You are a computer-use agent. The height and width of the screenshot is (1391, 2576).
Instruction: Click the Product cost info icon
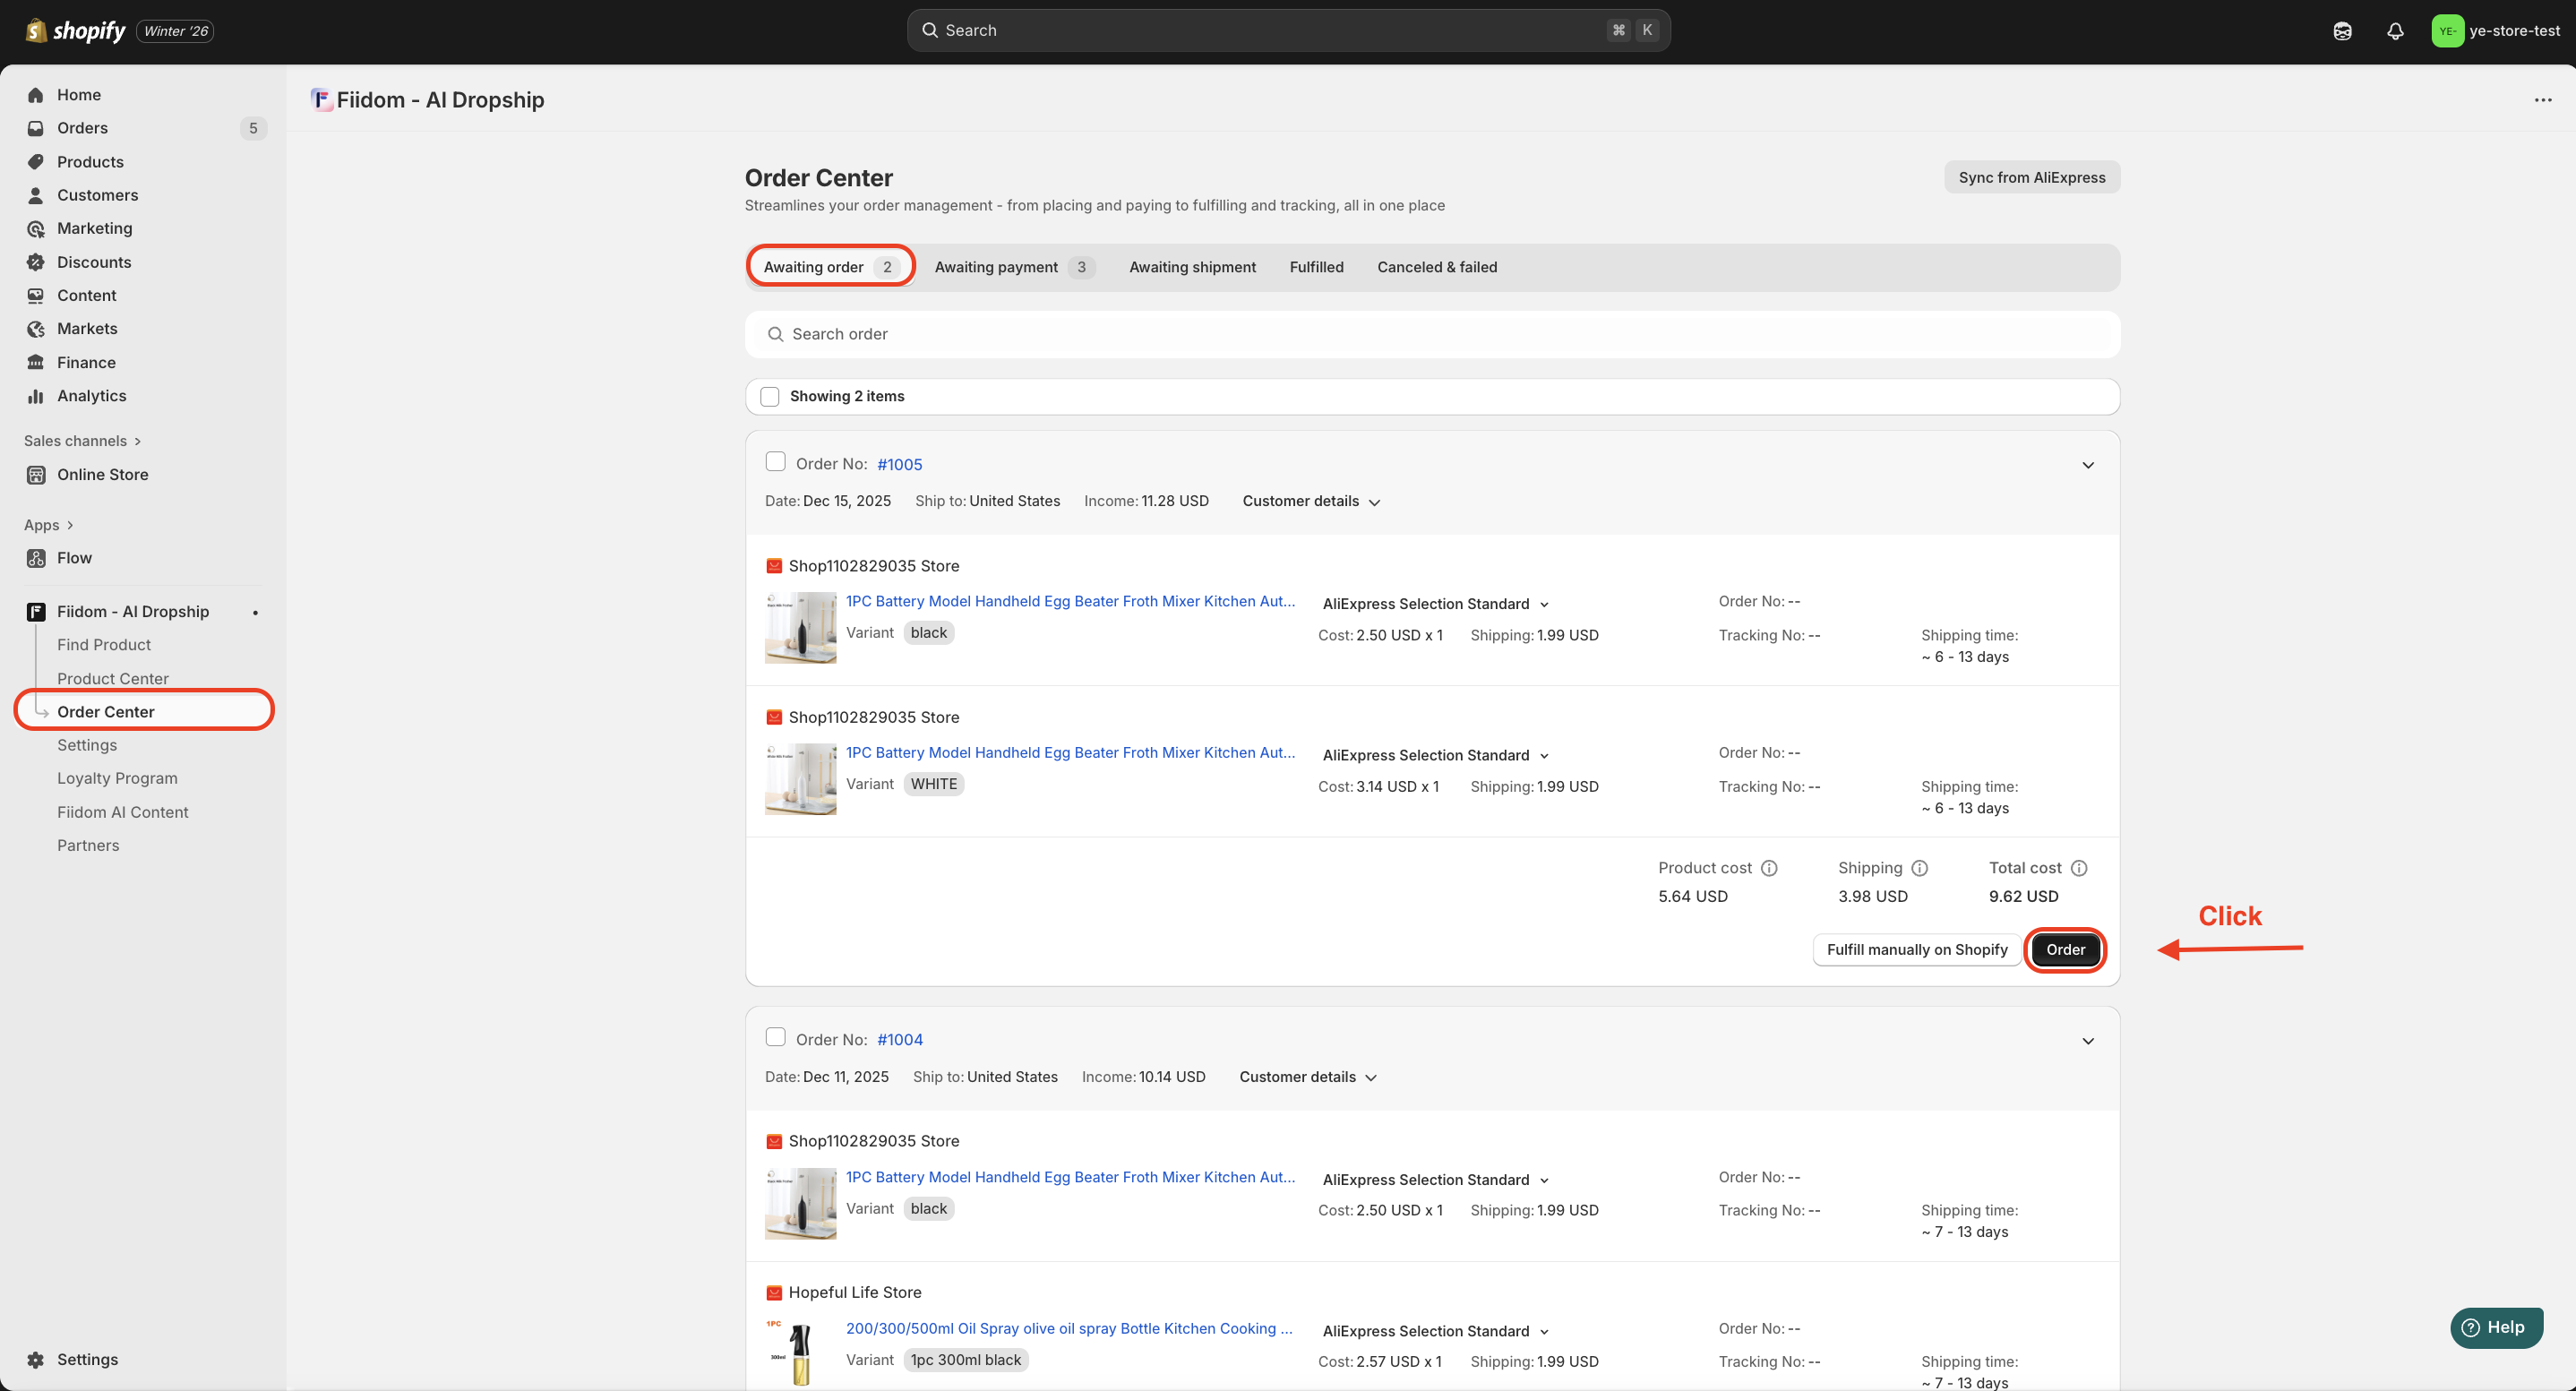pos(1769,868)
